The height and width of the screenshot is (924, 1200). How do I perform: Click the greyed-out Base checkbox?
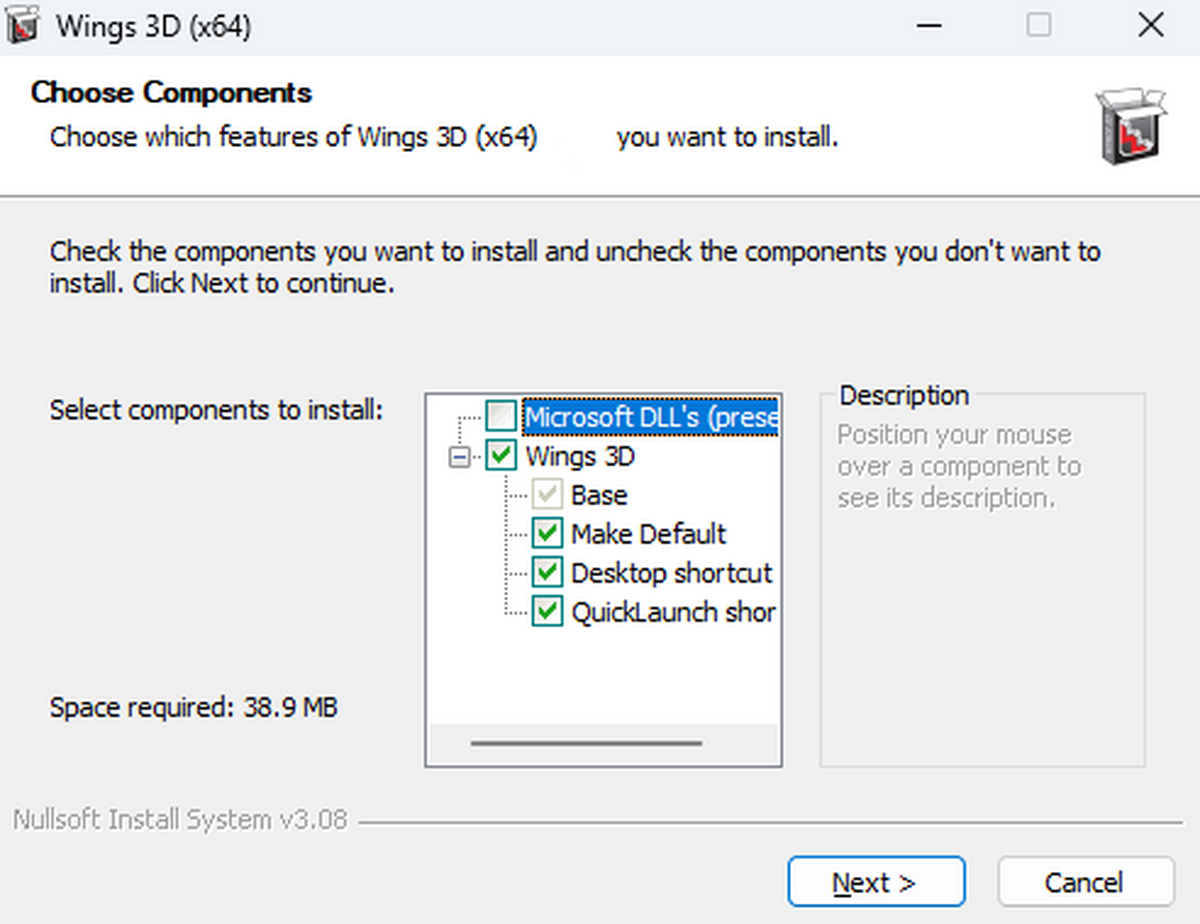point(547,495)
